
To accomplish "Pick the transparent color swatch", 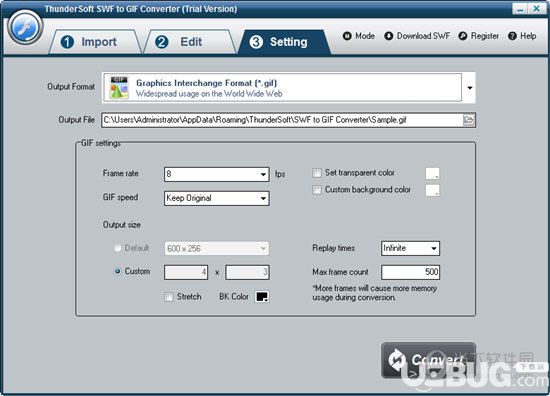I will tap(432, 173).
